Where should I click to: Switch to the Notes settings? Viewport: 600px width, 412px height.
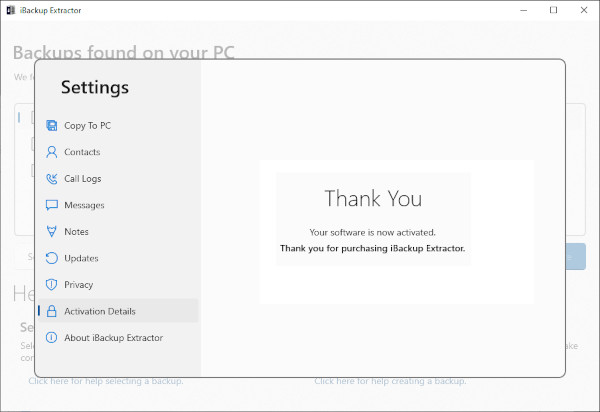point(76,231)
